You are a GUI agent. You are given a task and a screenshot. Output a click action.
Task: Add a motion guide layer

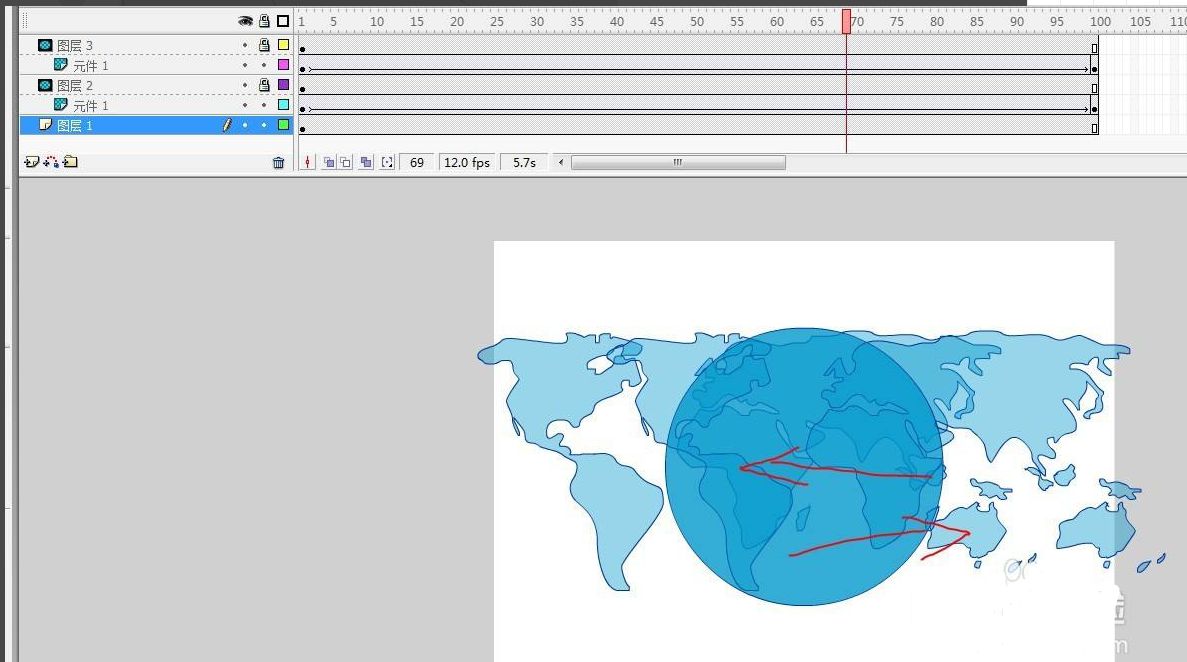point(50,162)
